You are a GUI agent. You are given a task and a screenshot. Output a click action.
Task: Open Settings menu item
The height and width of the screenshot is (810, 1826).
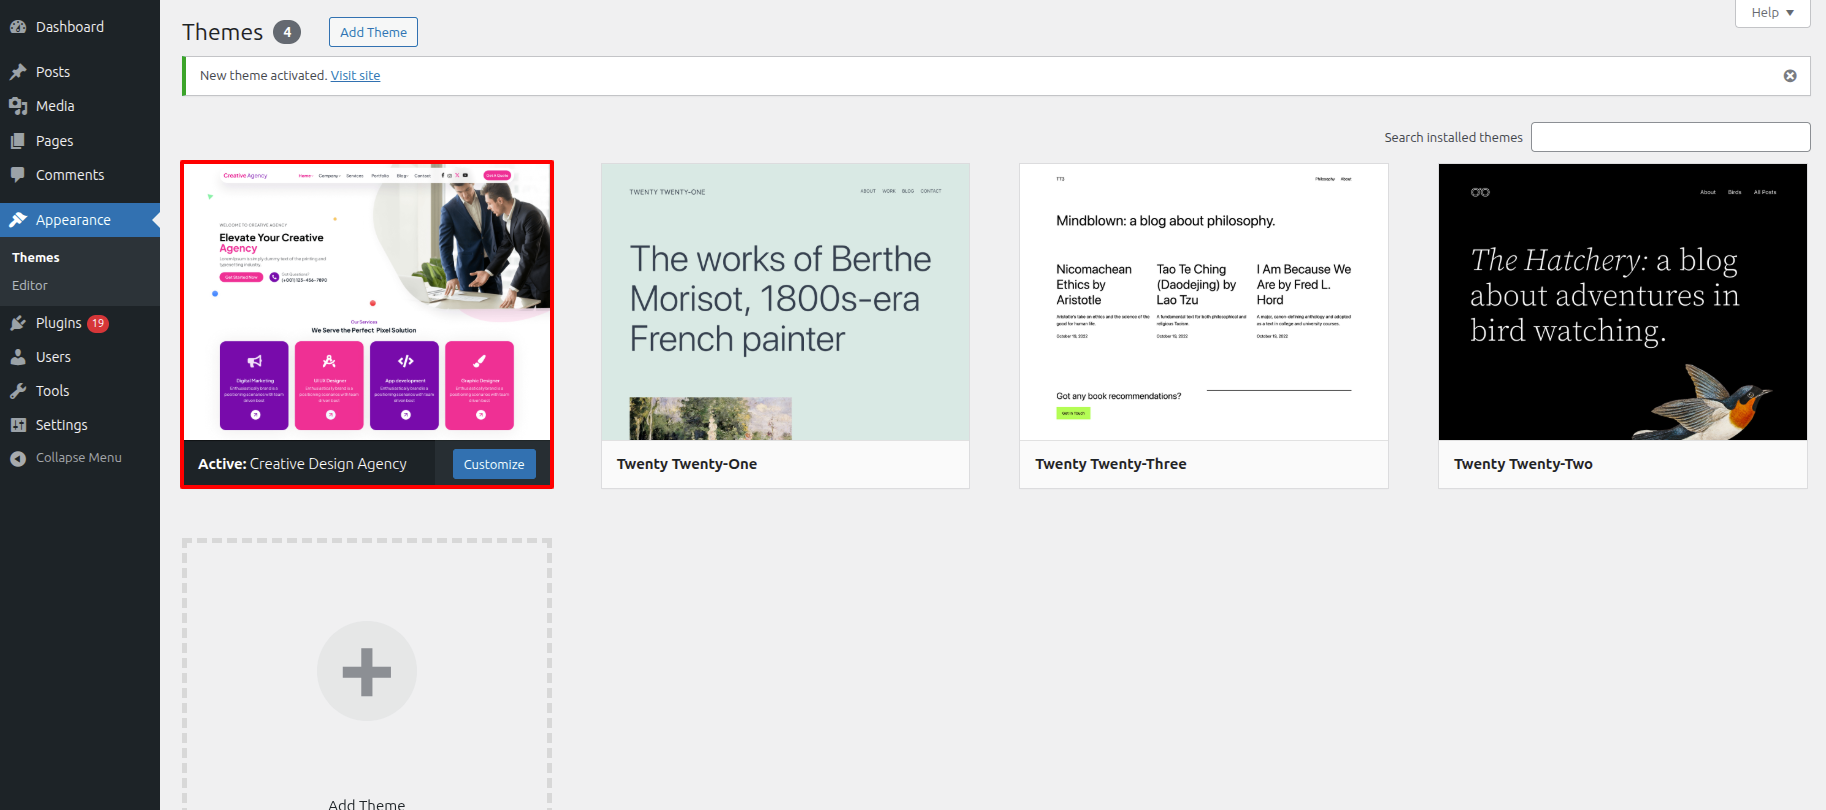click(x=80, y=425)
